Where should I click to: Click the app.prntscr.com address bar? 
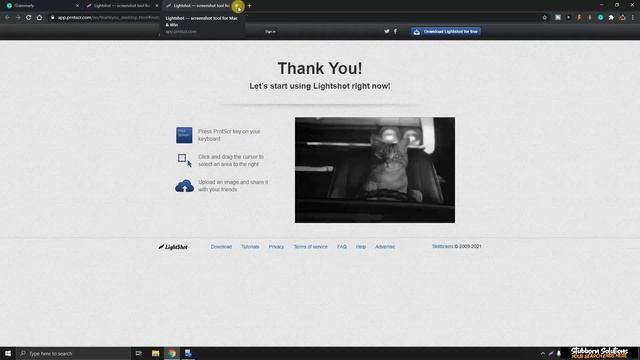[294, 18]
